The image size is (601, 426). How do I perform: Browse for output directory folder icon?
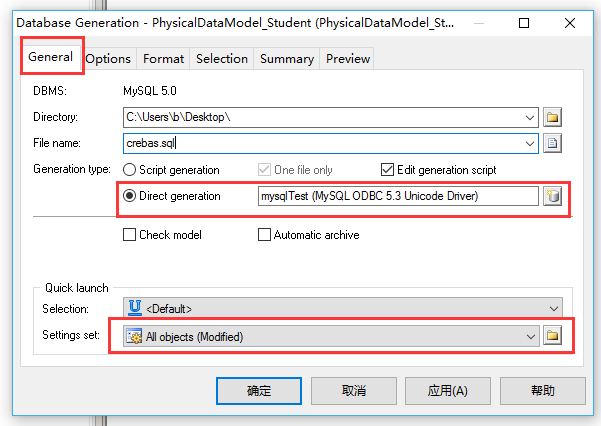pos(552,117)
